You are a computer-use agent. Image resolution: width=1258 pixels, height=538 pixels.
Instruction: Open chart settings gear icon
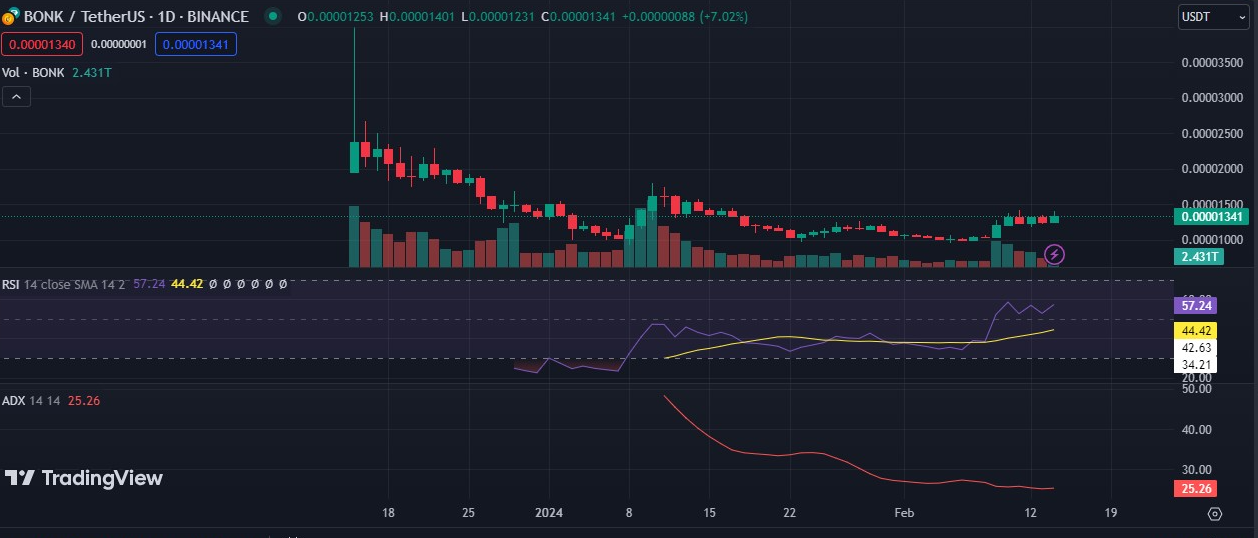point(1215,513)
